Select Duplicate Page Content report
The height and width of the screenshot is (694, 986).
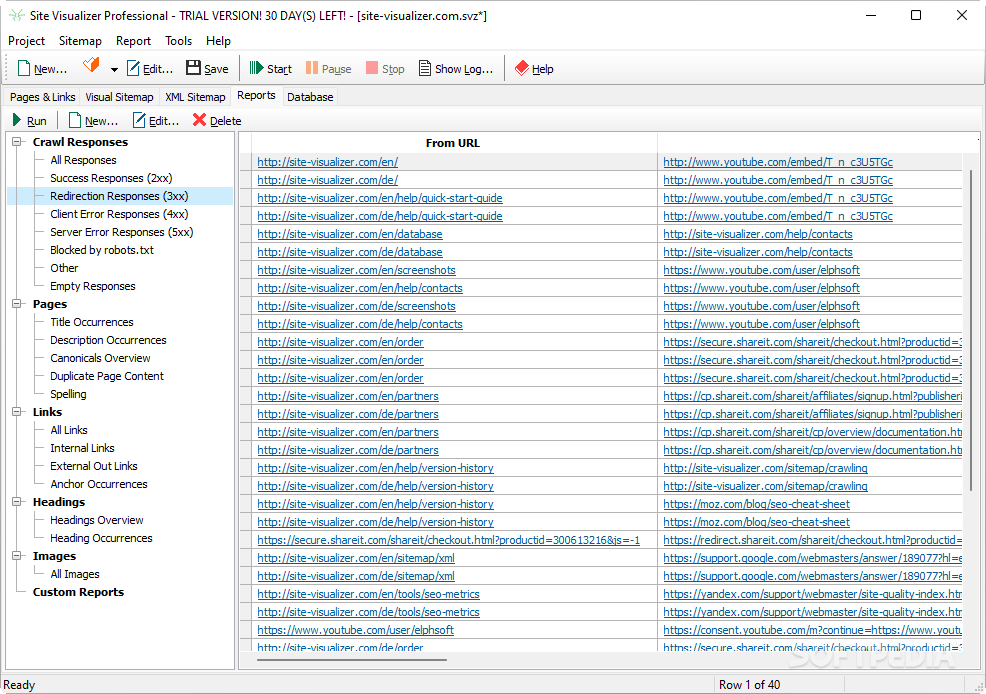pyautogui.click(x=107, y=377)
